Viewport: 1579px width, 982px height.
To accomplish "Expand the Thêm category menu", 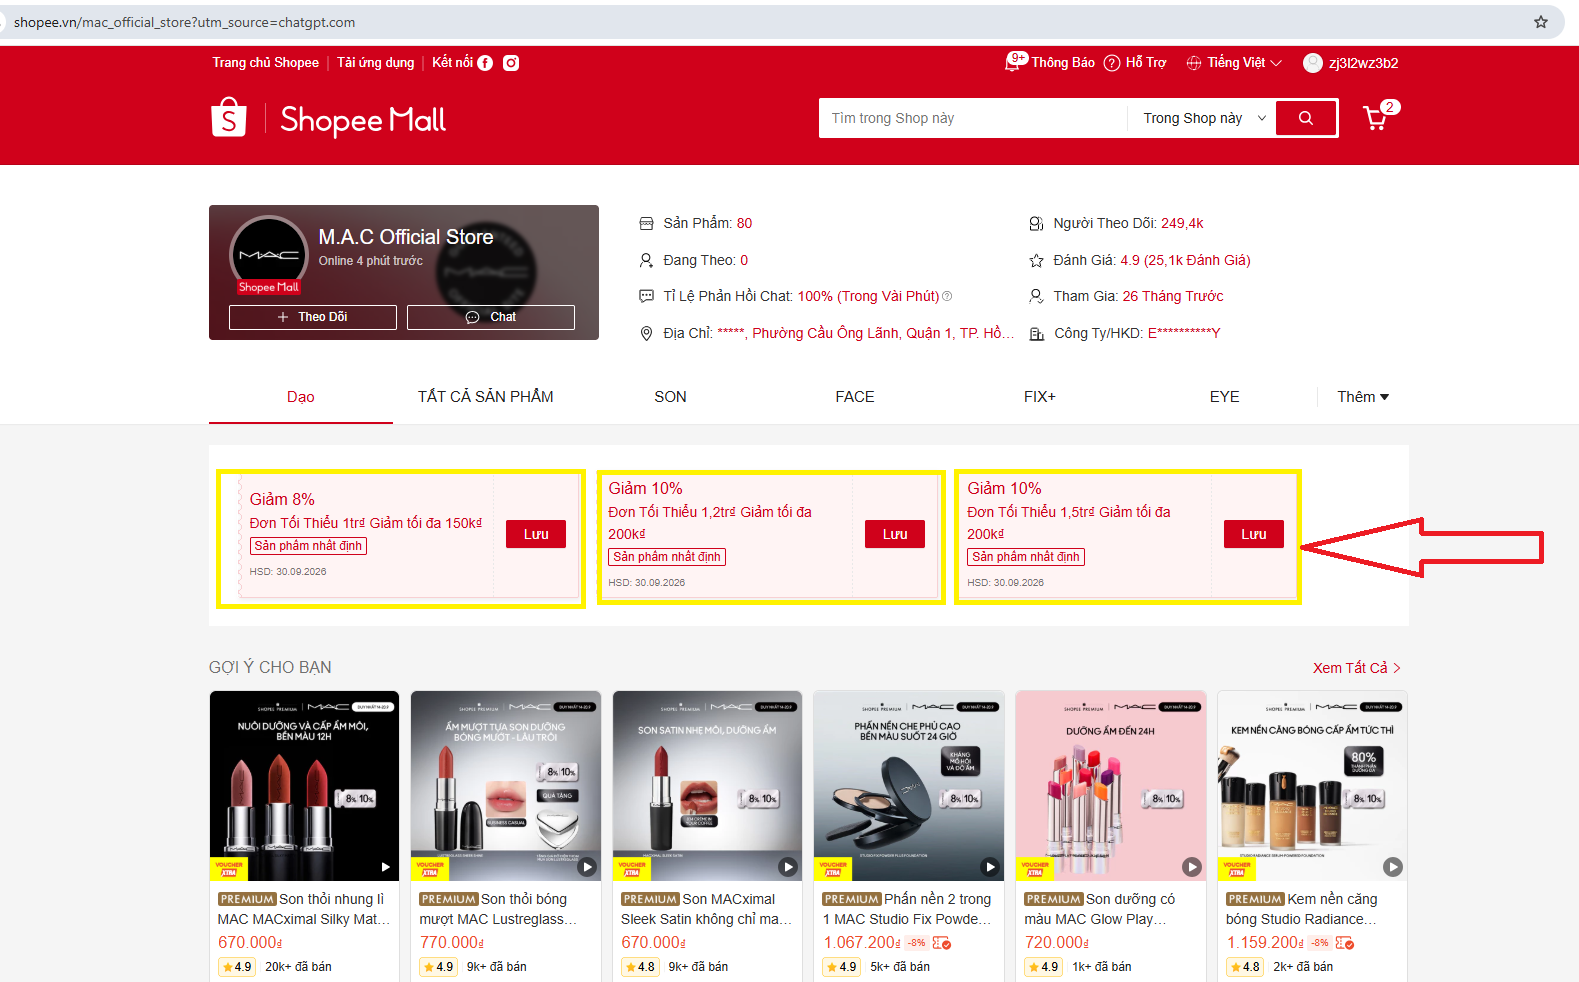I will point(1363,397).
